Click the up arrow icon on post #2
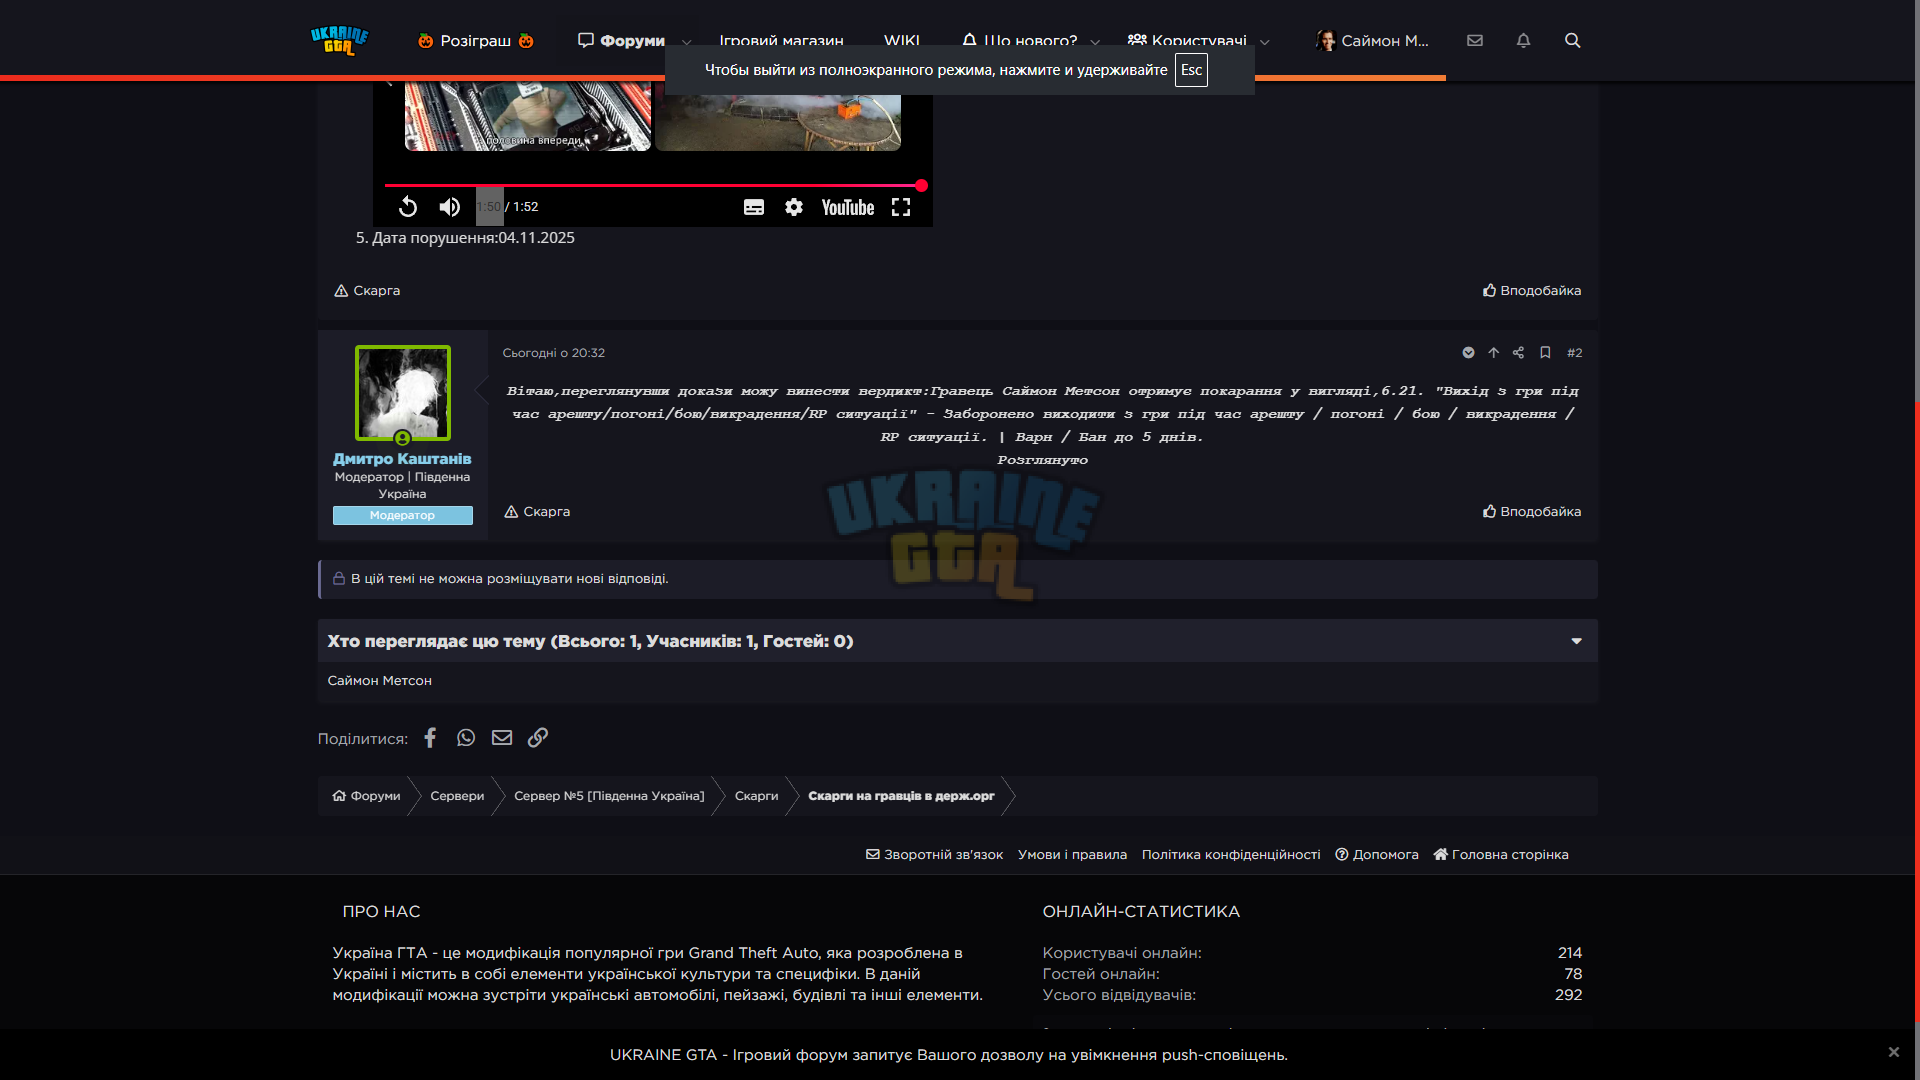 tap(1493, 353)
